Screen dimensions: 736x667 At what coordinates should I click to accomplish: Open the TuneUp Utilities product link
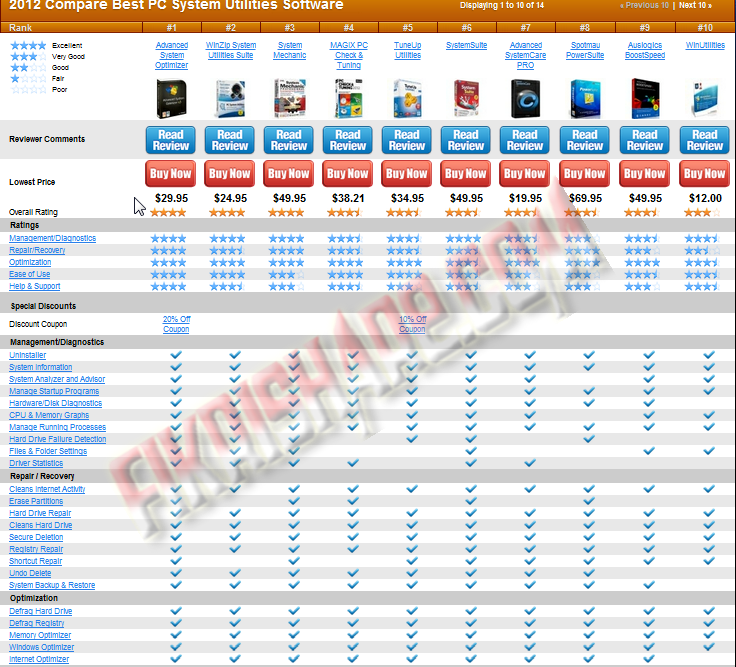pyautogui.click(x=407, y=50)
